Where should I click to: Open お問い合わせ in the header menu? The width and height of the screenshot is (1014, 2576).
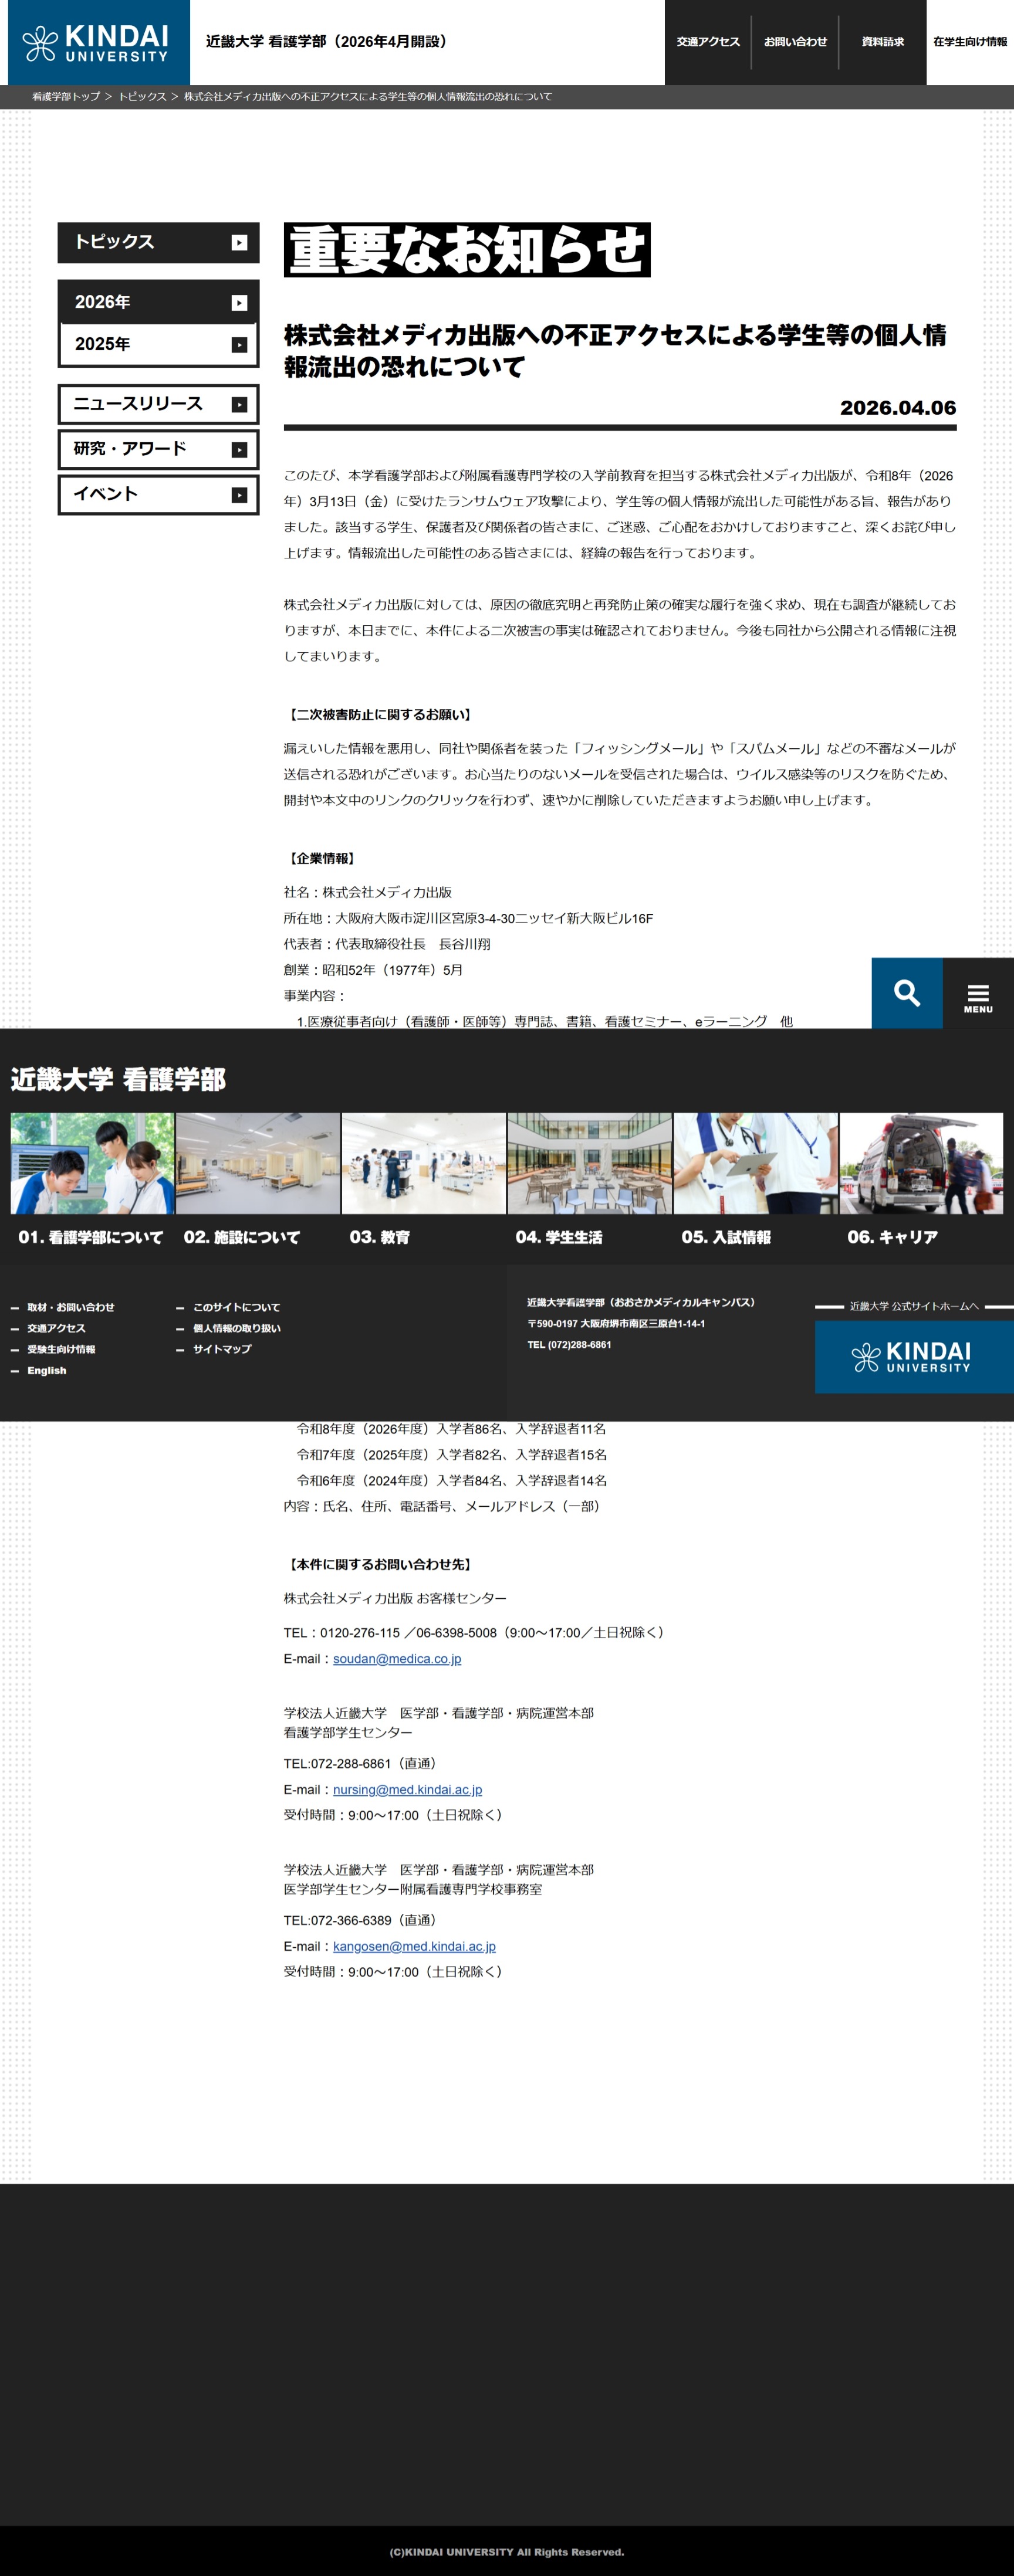click(795, 42)
